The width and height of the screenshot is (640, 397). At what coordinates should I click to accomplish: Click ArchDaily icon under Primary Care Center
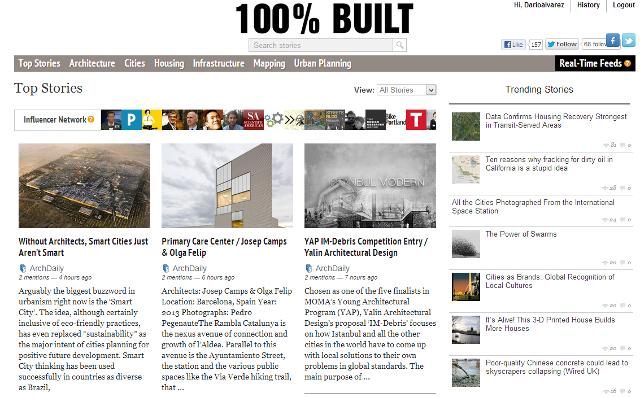point(166,268)
